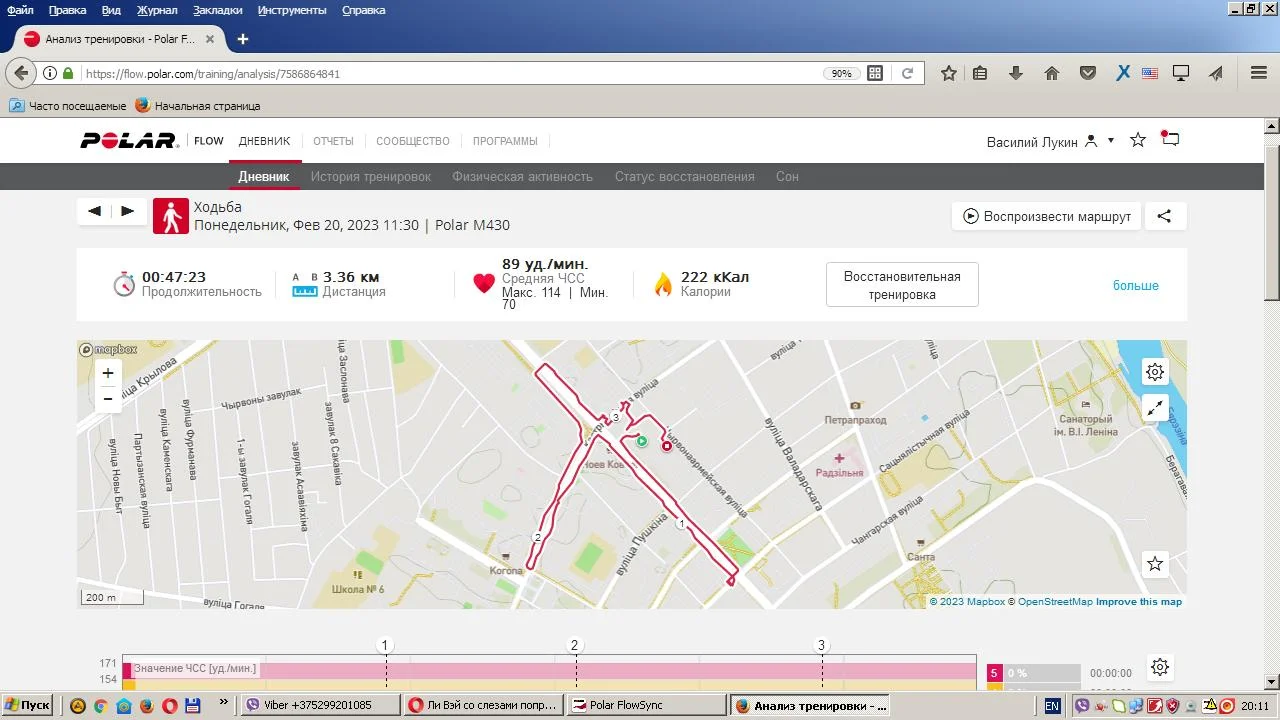Open the Вид menu
This screenshot has height=720, width=1280.
click(x=111, y=10)
